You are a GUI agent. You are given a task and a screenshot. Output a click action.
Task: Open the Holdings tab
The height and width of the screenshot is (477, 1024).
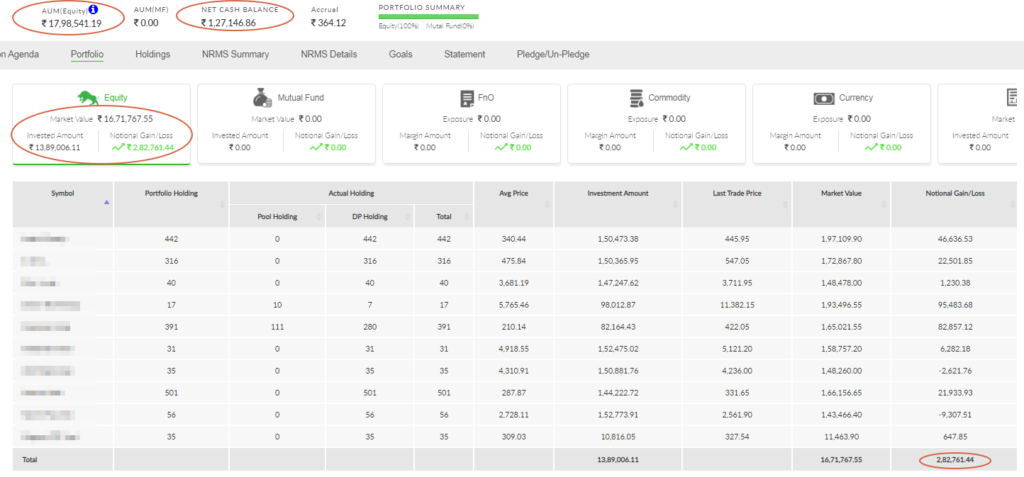153,54
